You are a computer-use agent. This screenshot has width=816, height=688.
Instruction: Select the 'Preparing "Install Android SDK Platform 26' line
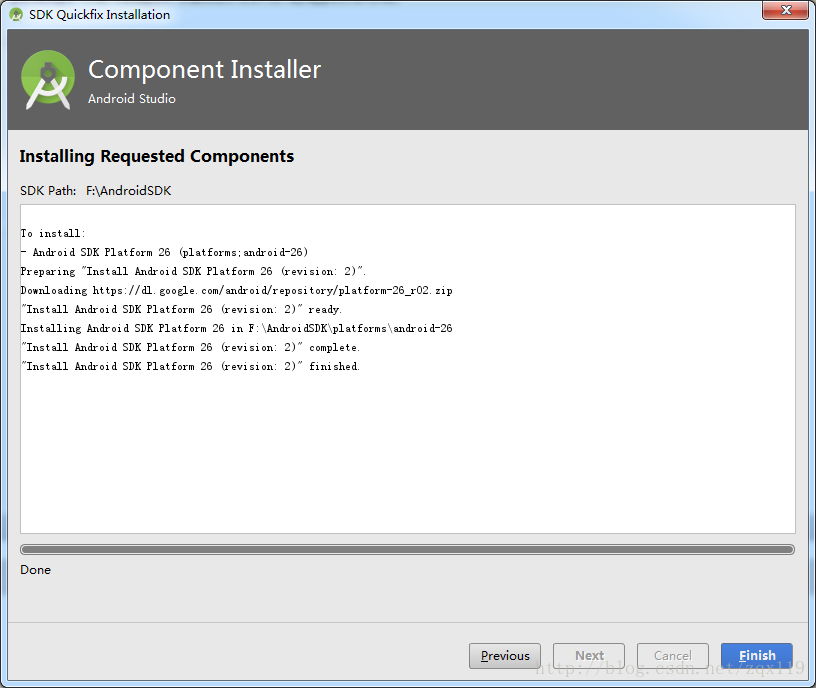coord(193,271)
